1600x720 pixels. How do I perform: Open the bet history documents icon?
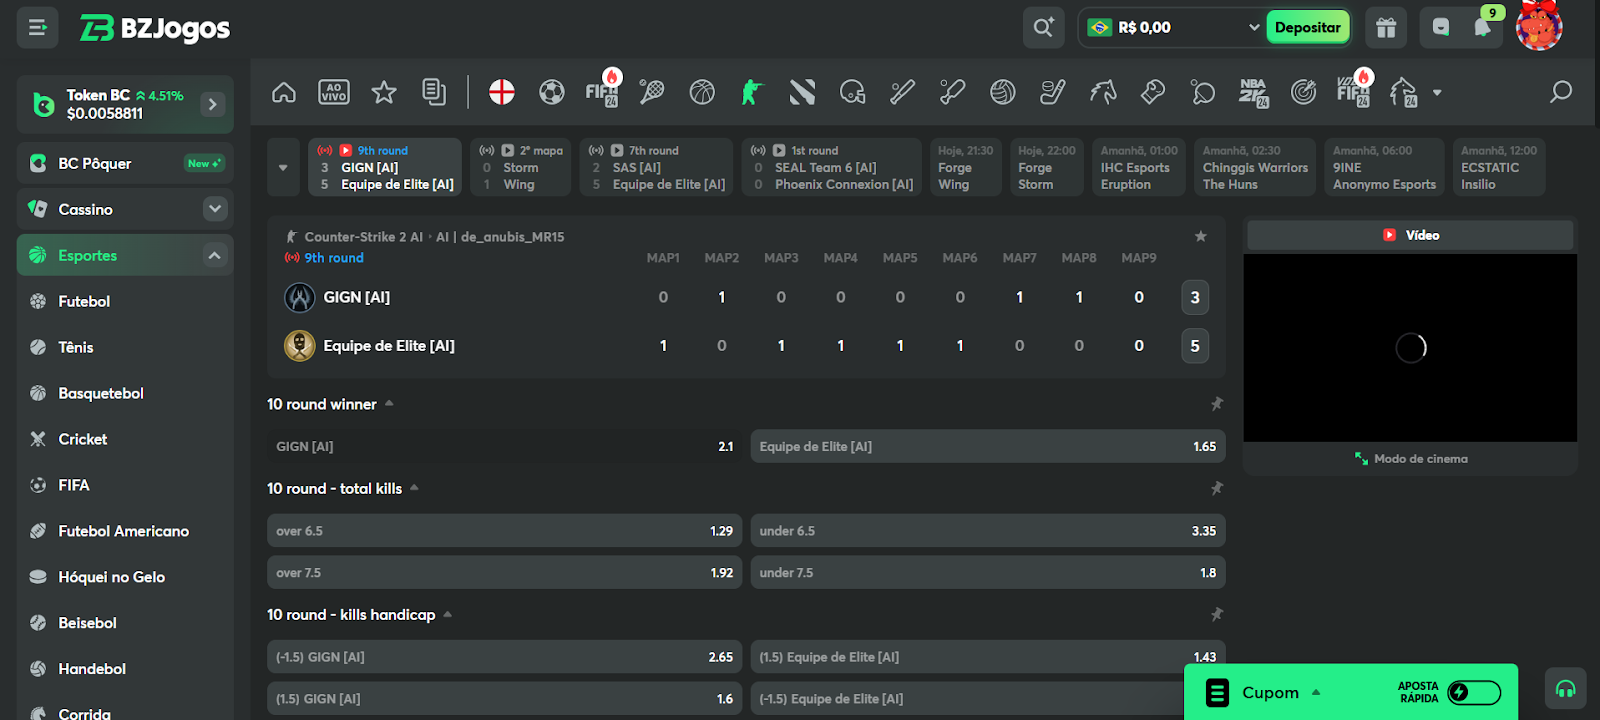click(x=434, y=92)
